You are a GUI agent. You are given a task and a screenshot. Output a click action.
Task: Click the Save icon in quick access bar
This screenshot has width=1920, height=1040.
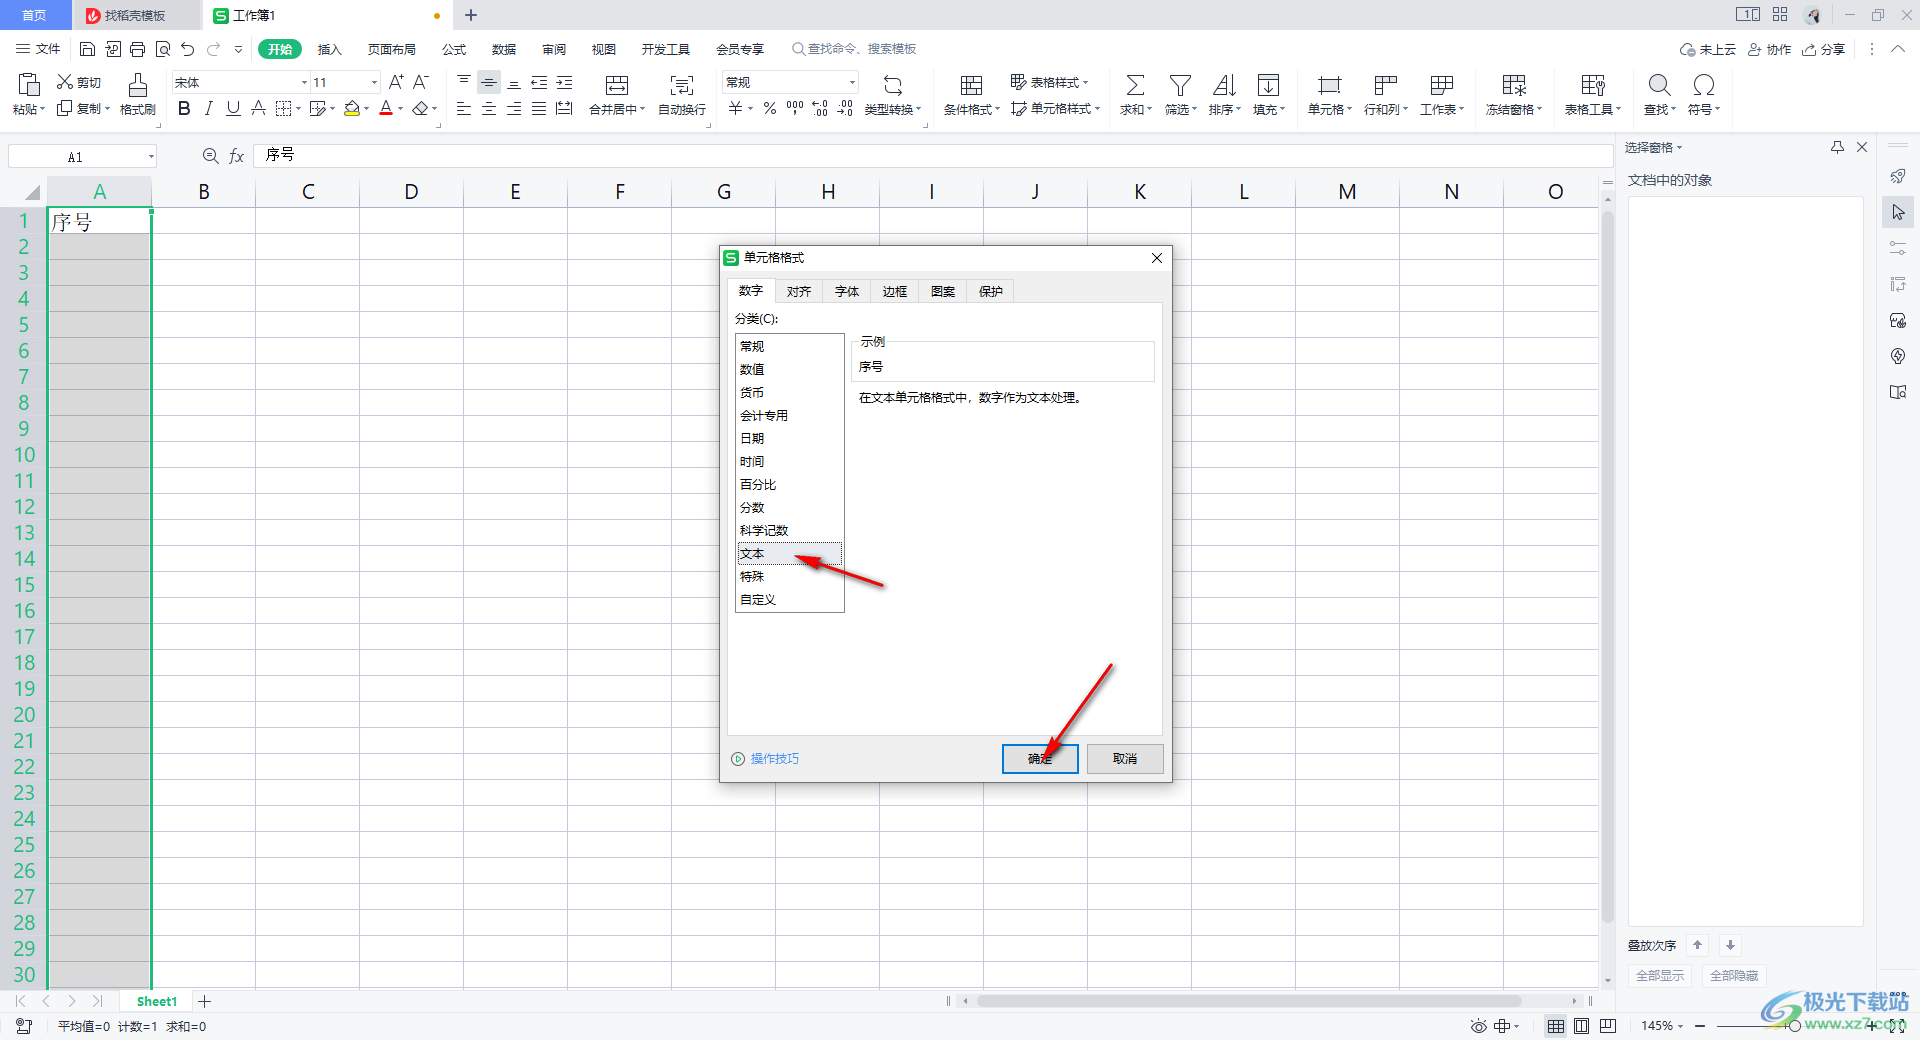(x=87, y=49)
